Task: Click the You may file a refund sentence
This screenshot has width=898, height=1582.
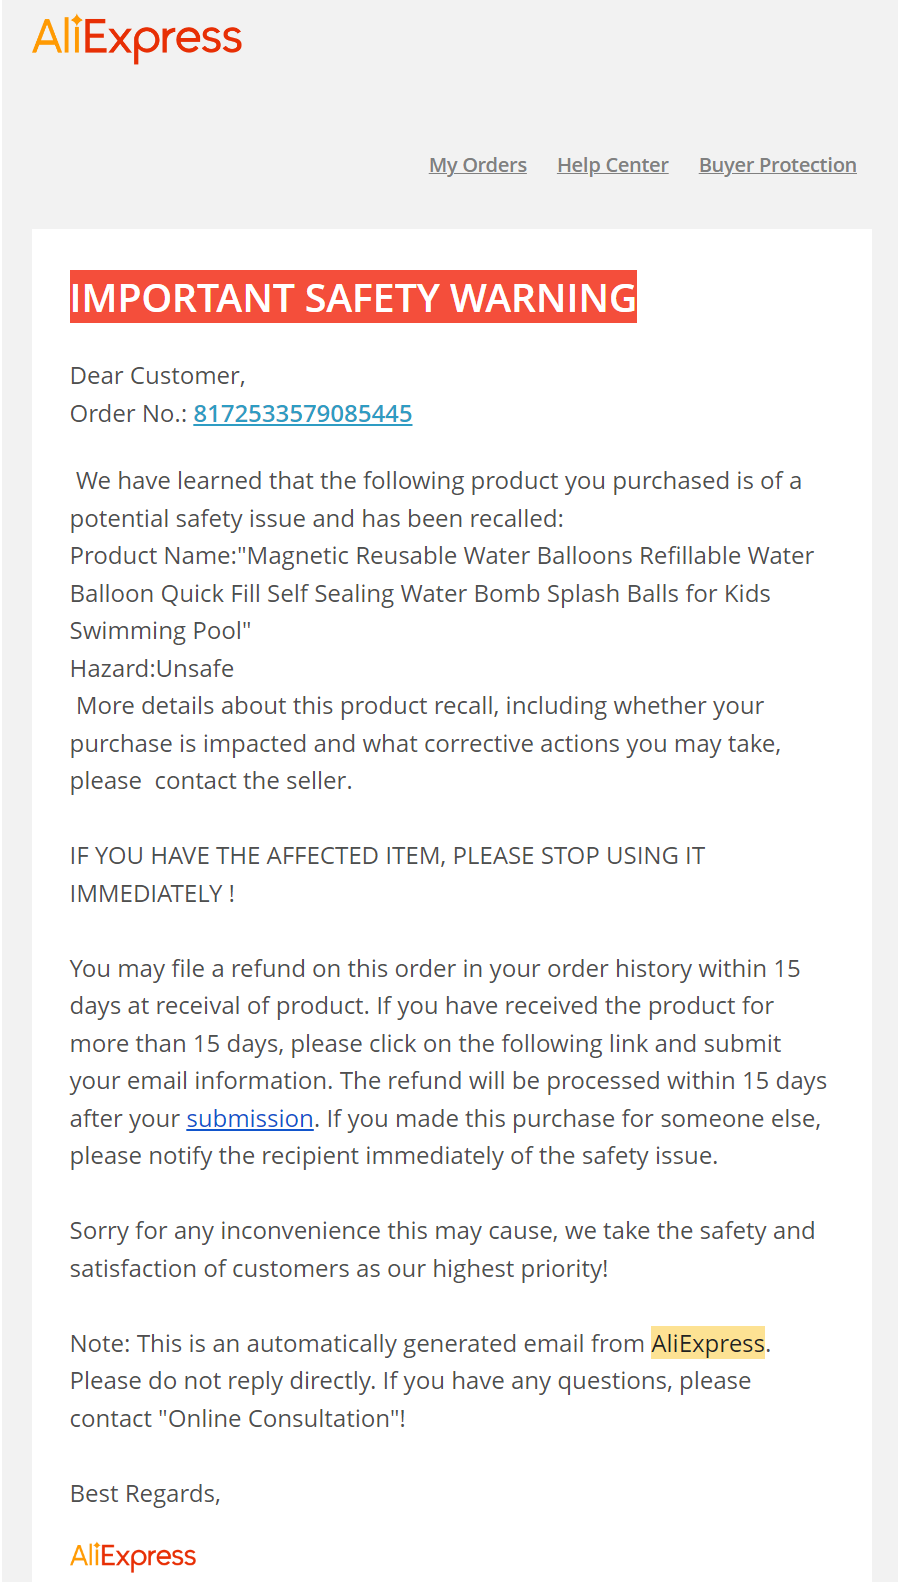Action: 435,987
